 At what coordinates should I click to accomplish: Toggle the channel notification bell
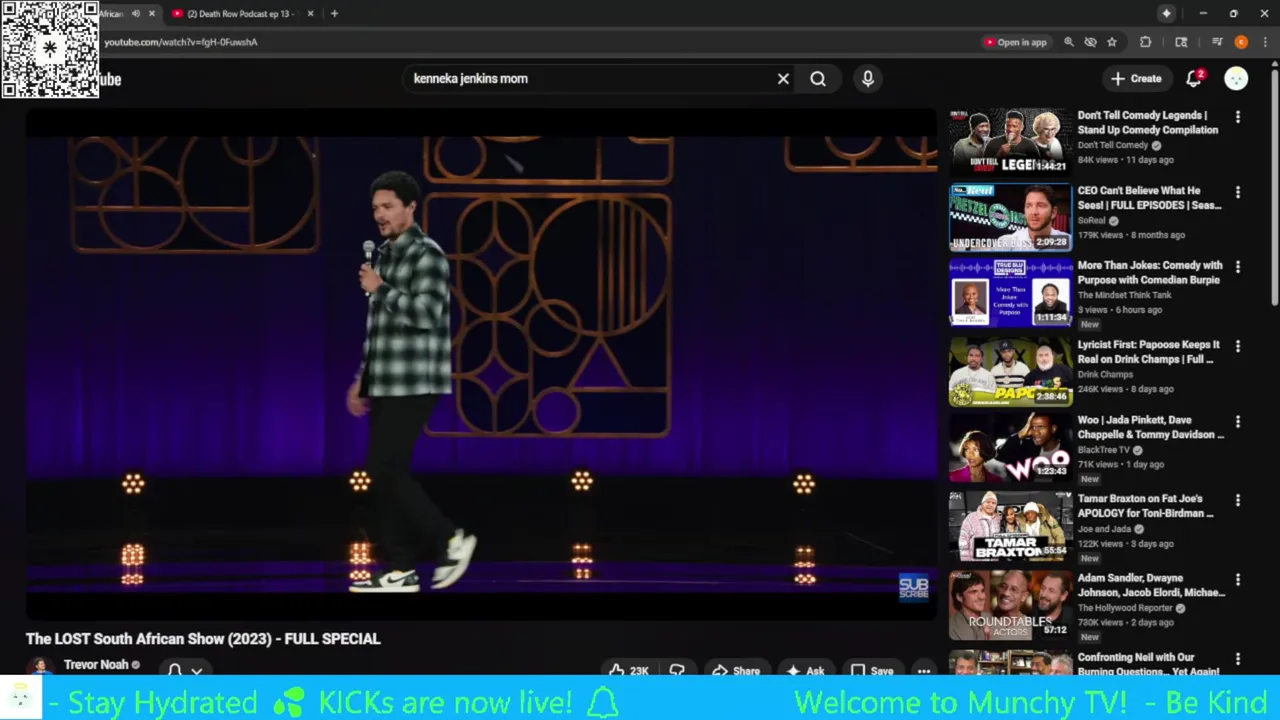(x=175, y=670)
